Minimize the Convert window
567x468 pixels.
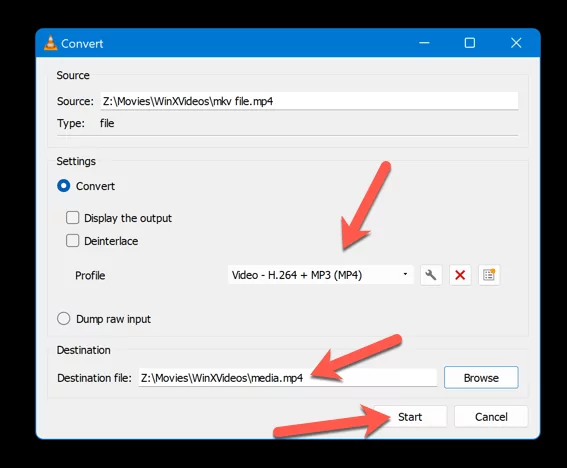pos(424,43)
